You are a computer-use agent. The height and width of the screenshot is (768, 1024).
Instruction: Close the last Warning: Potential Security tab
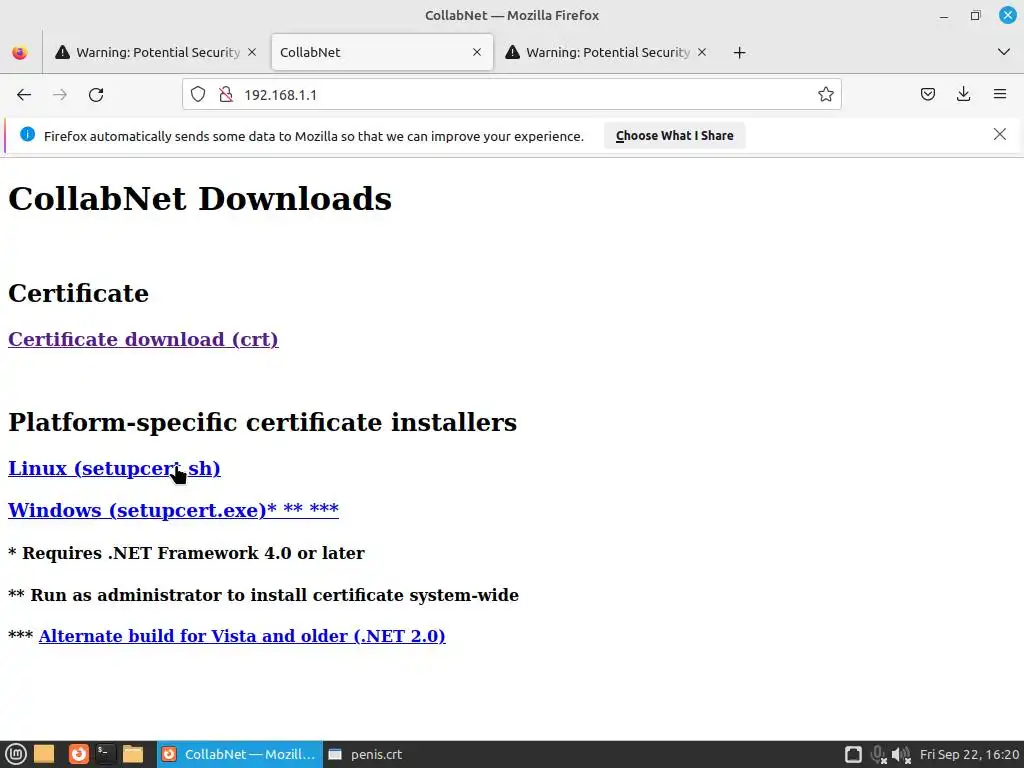pos(702,52)
